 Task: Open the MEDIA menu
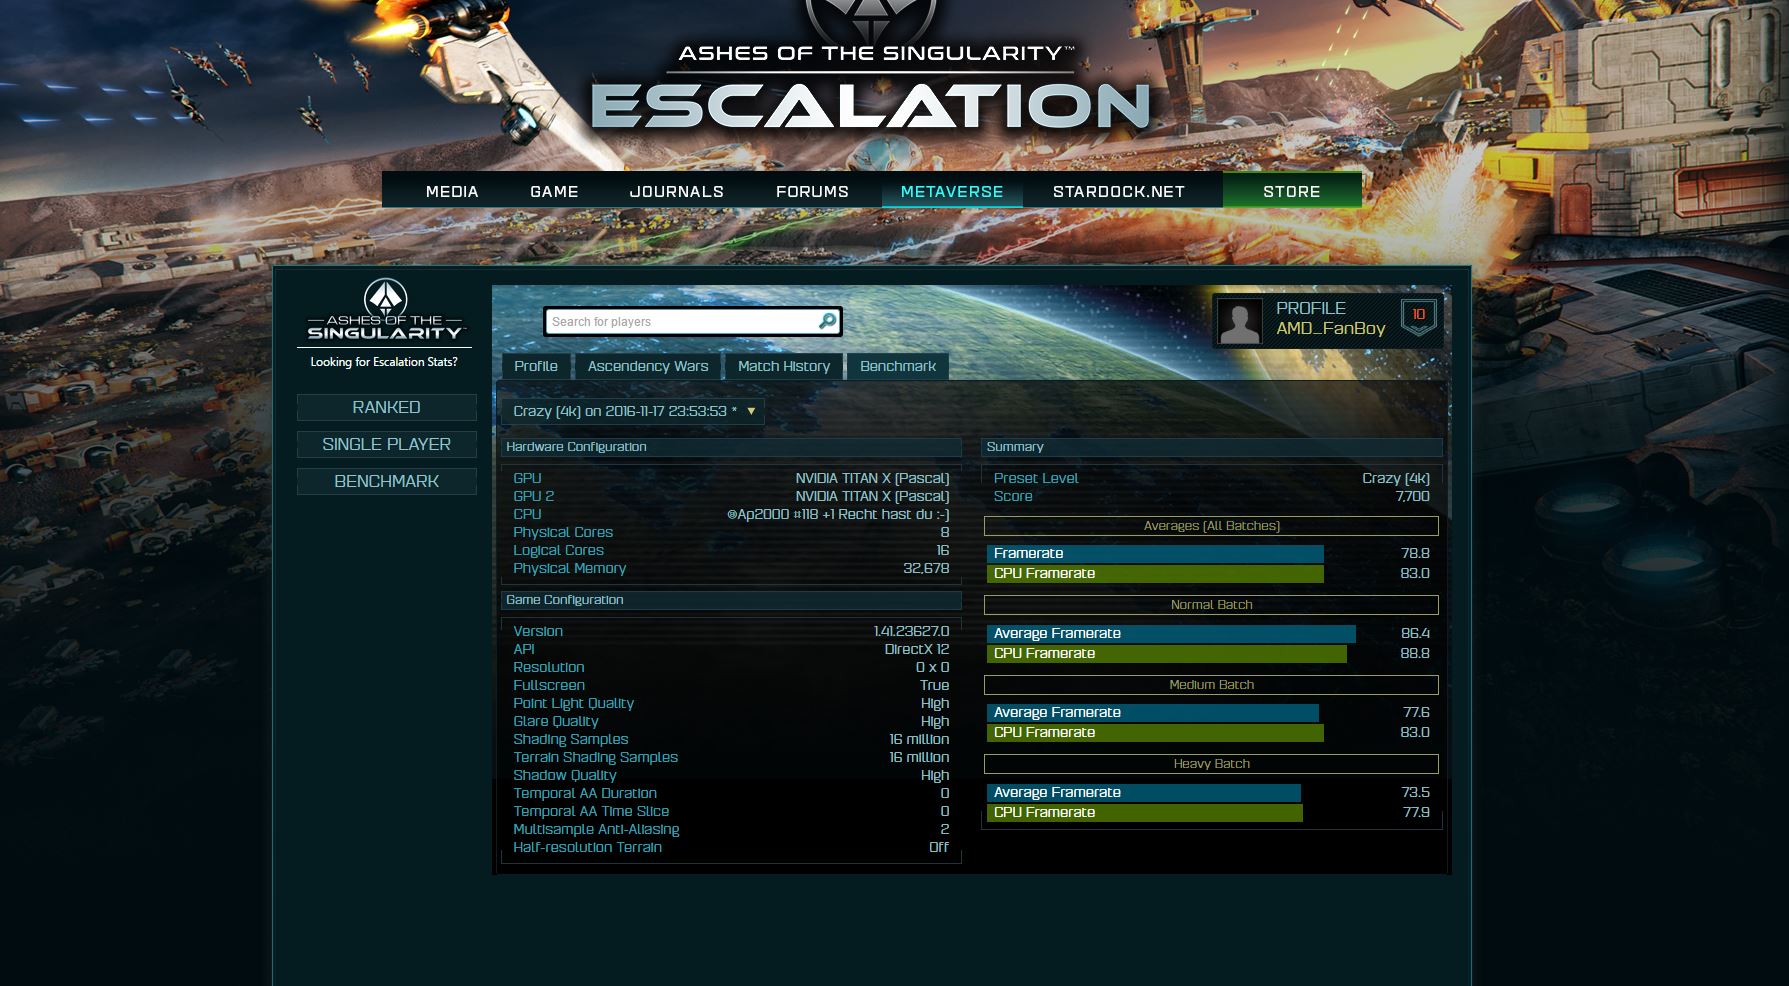click(x=452, y=191)
